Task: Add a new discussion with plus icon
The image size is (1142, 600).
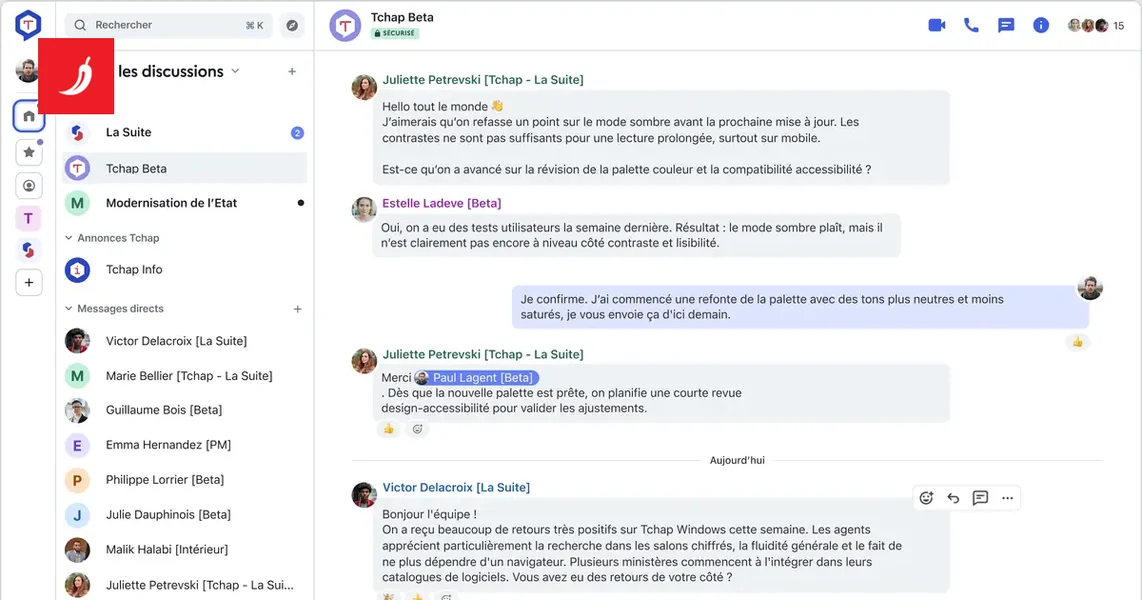Action: [292, 71]
